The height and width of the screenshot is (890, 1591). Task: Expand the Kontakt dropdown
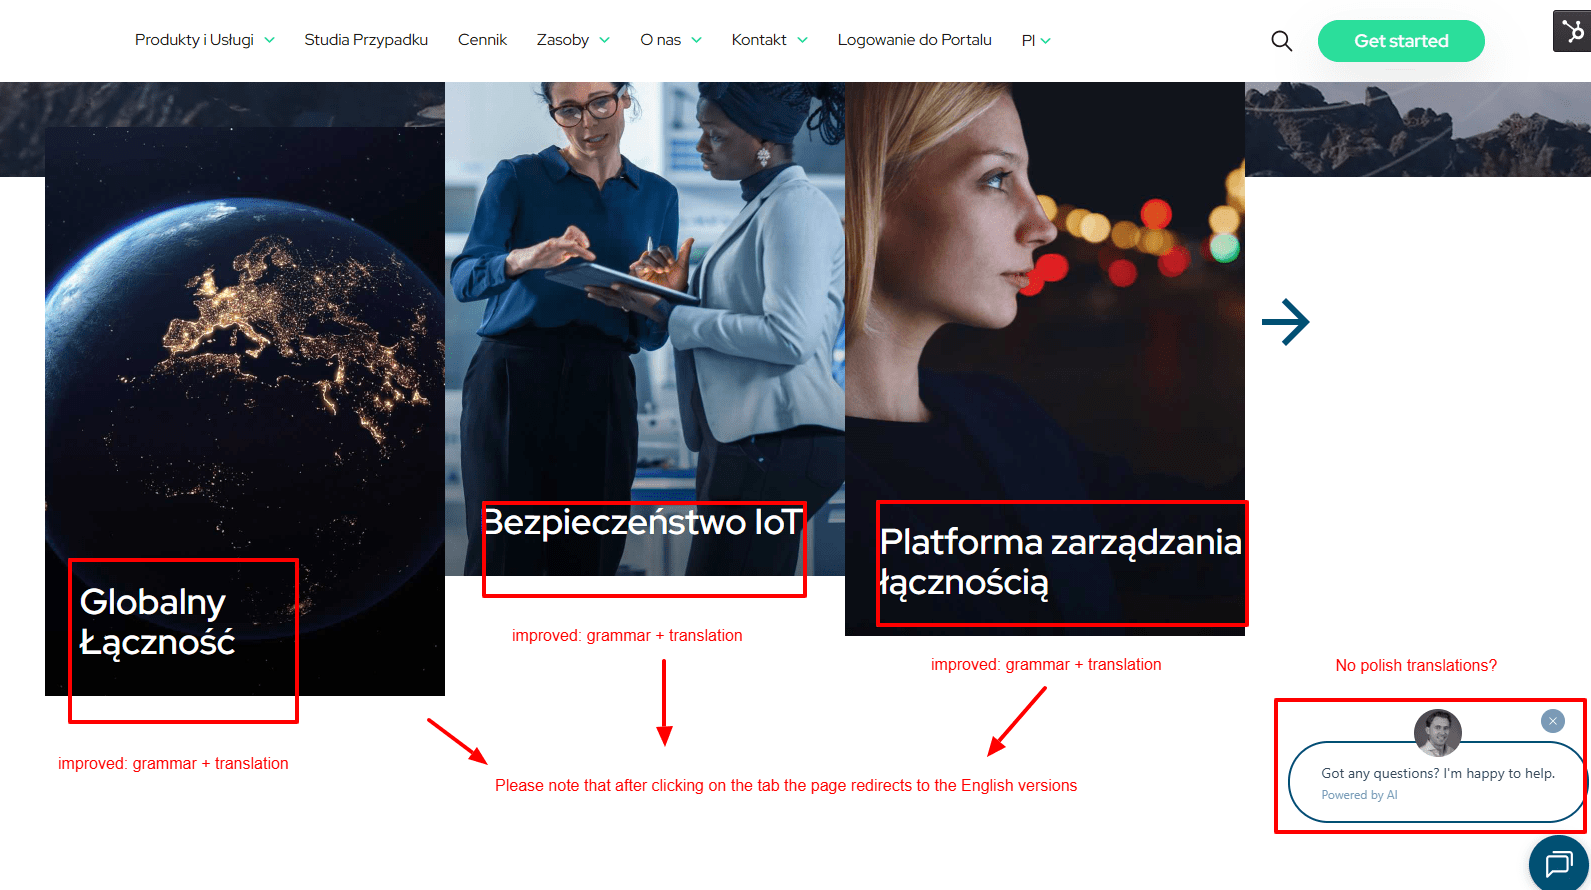pos(770,40)
